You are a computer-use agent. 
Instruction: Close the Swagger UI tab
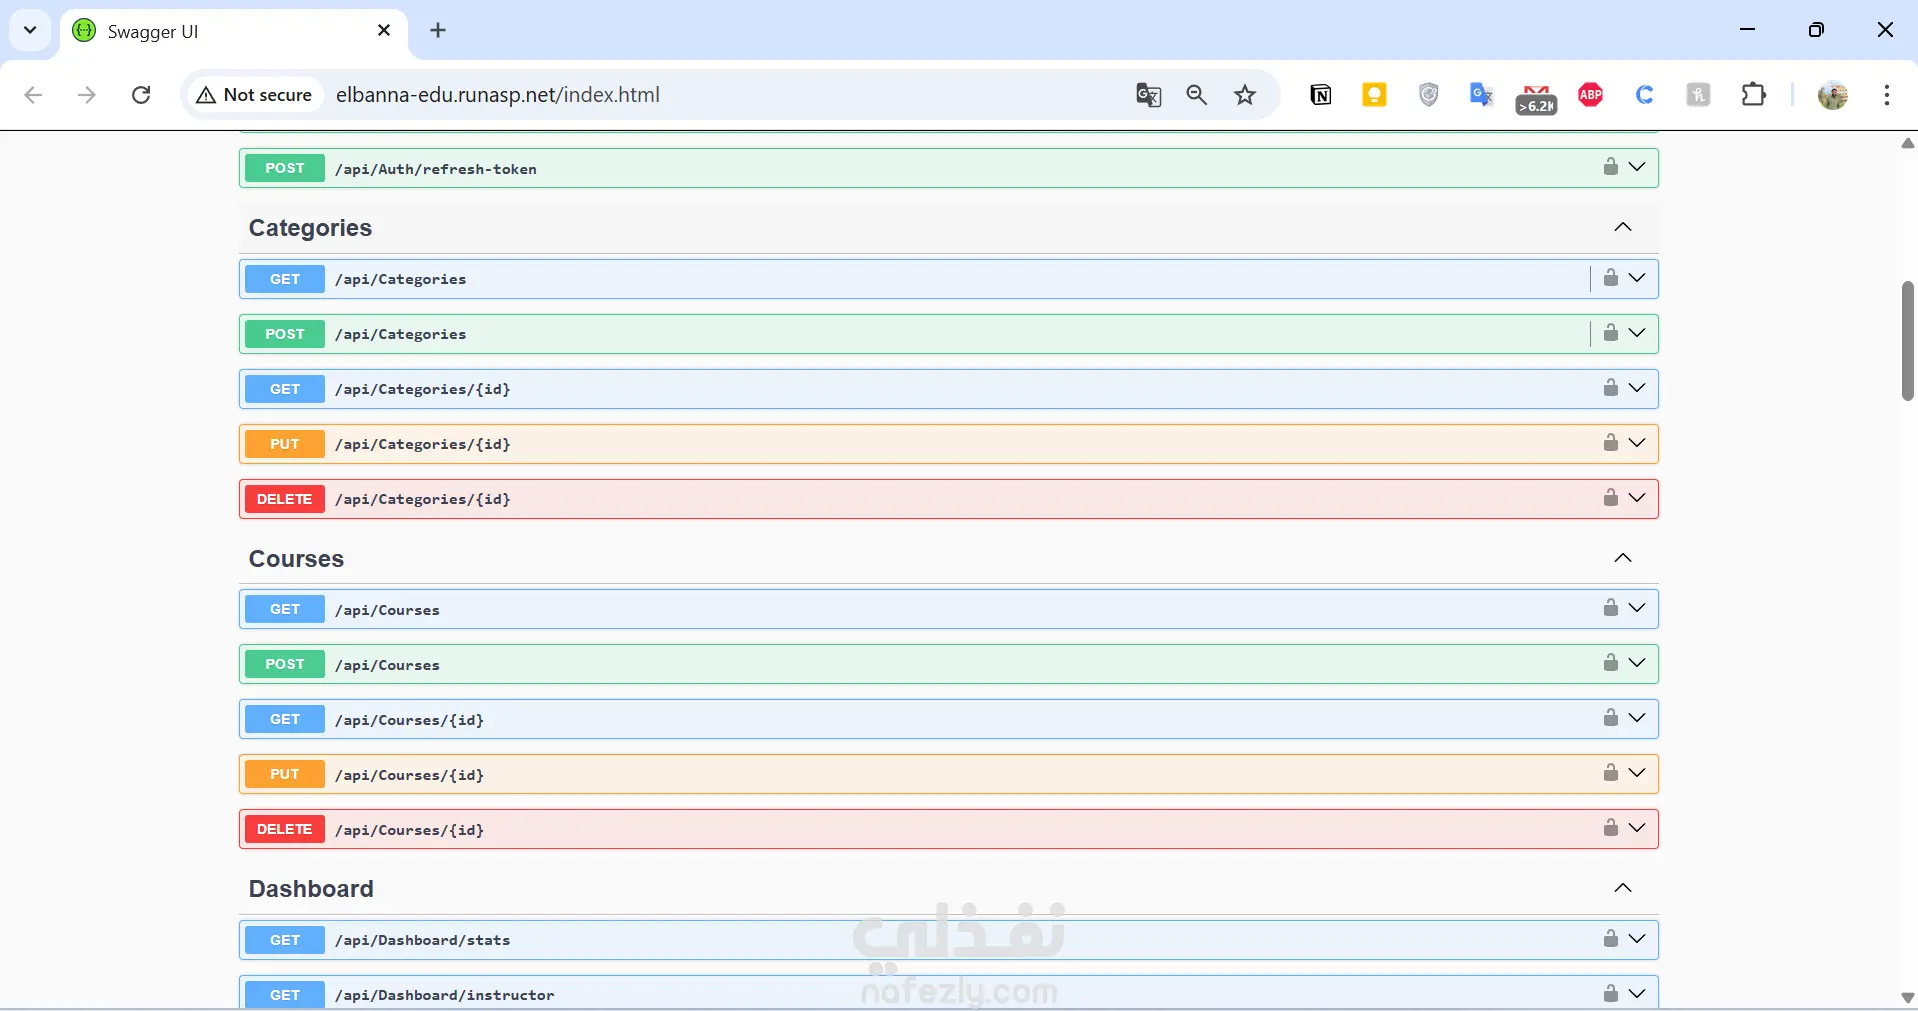pos(384,31)
